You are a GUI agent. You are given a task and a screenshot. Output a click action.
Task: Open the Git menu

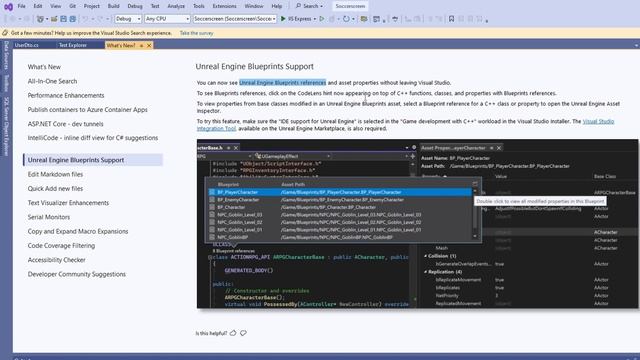point(72,6)
